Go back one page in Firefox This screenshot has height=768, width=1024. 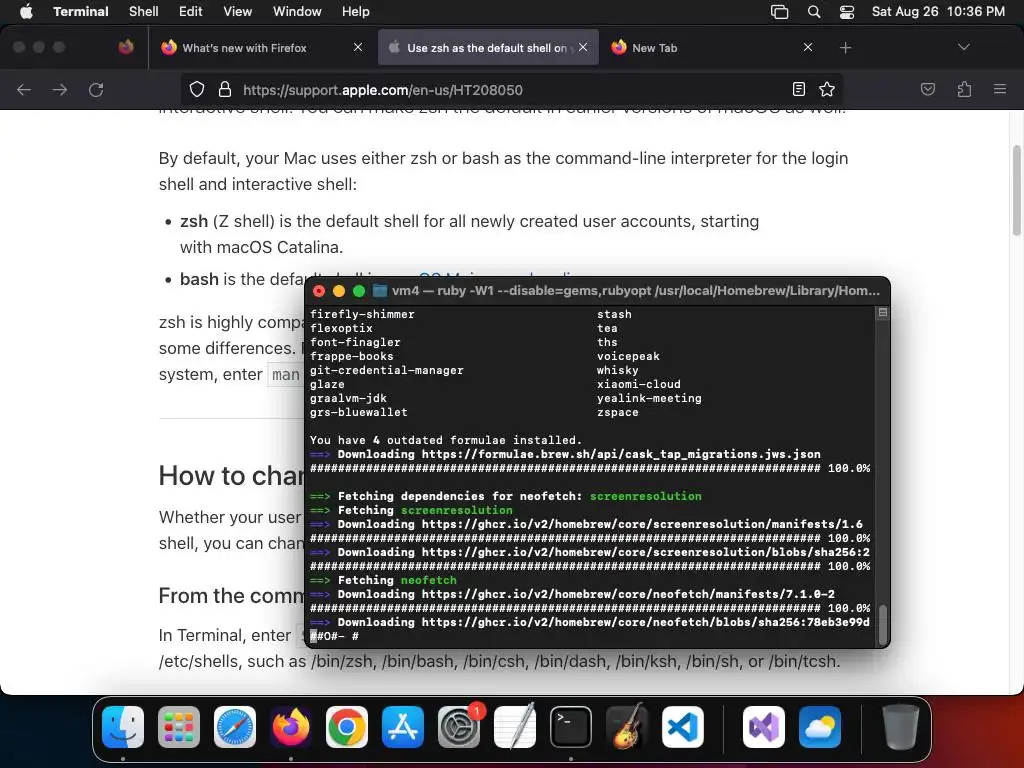point(24,89)
